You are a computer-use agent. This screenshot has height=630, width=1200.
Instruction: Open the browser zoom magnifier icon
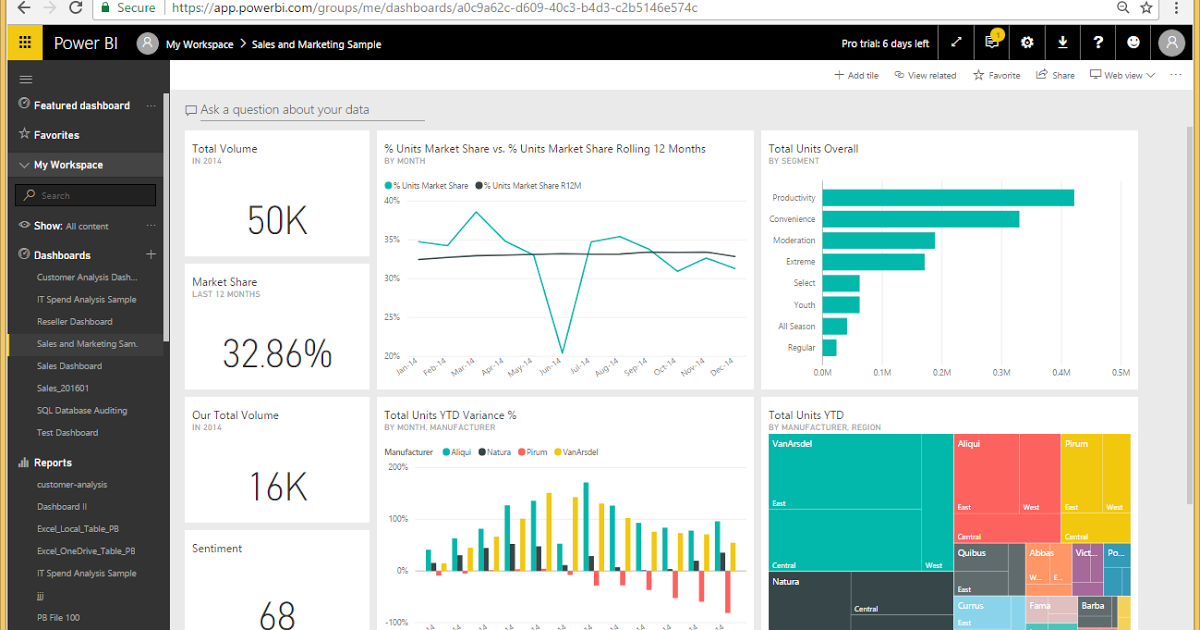[x=1123, y=8]
